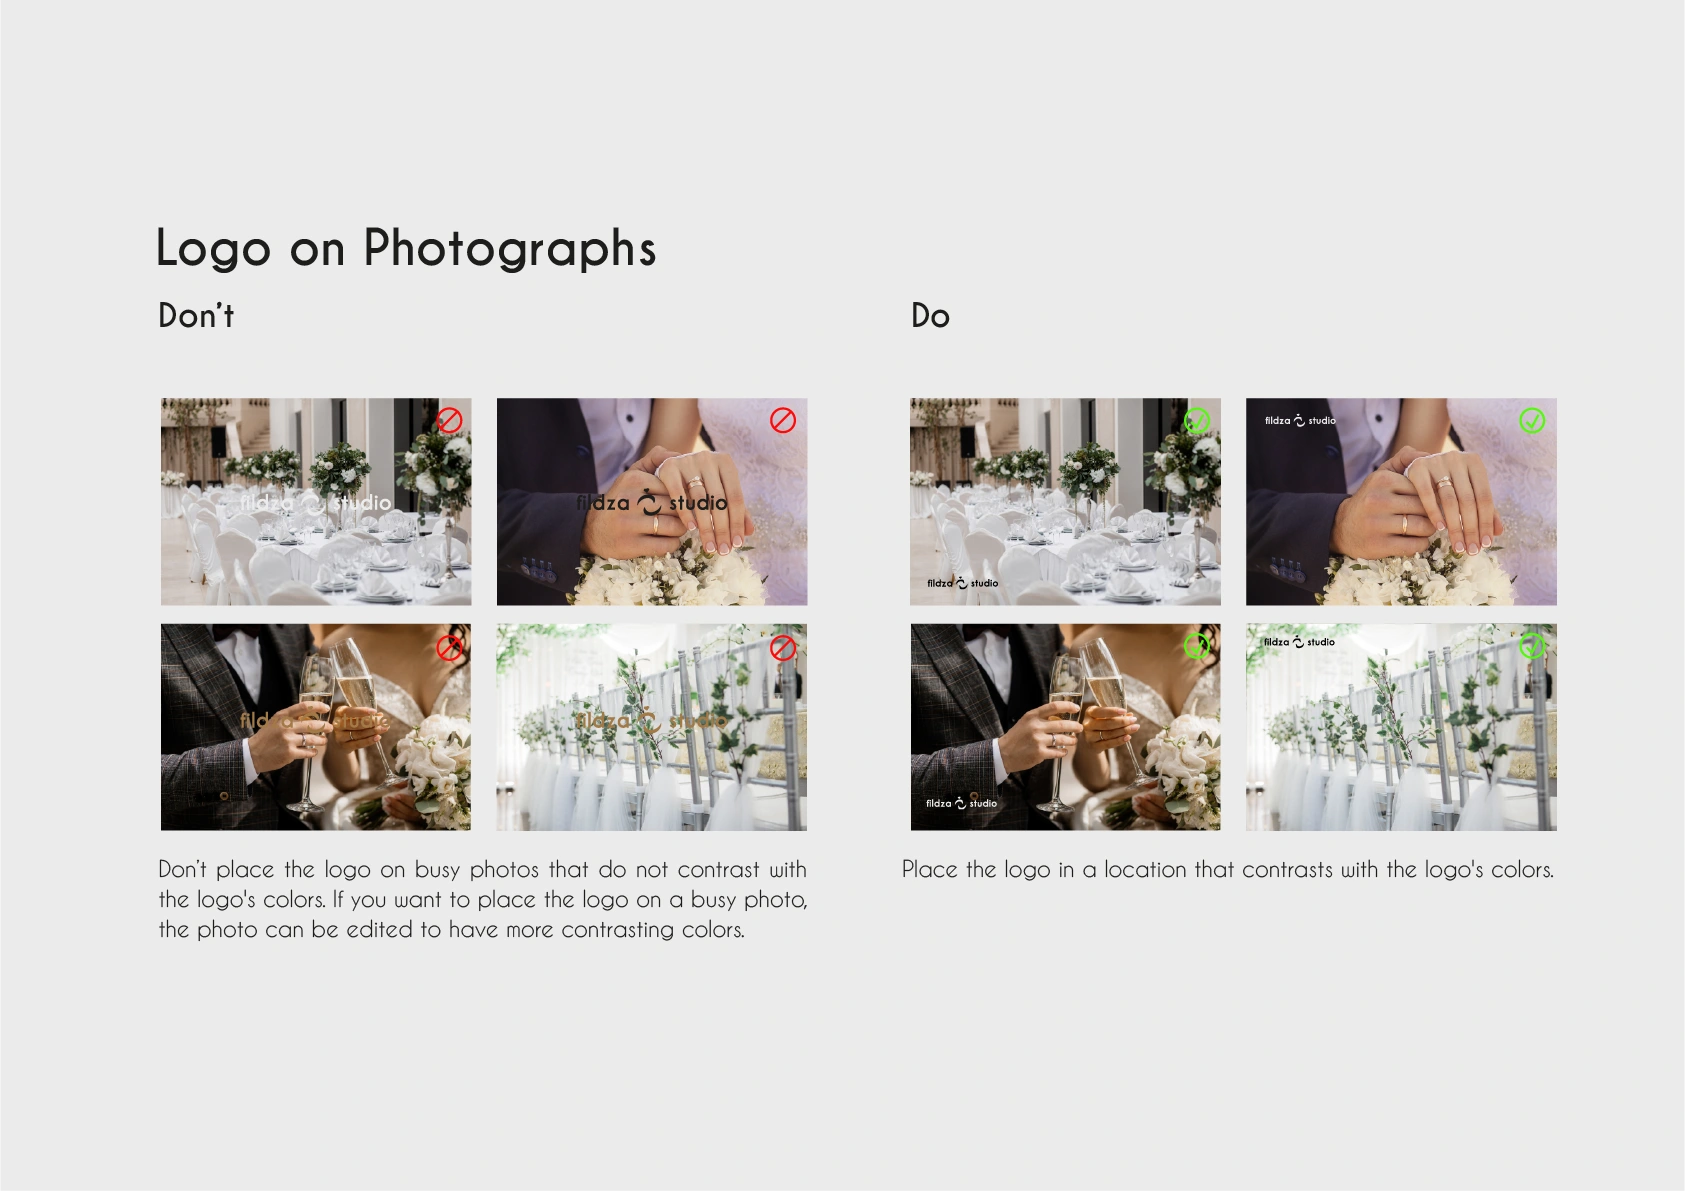Click green checkmark on Do decorated chairs photo
The width and height of the screenshot is (1685, 1192).
point(1532,647)
